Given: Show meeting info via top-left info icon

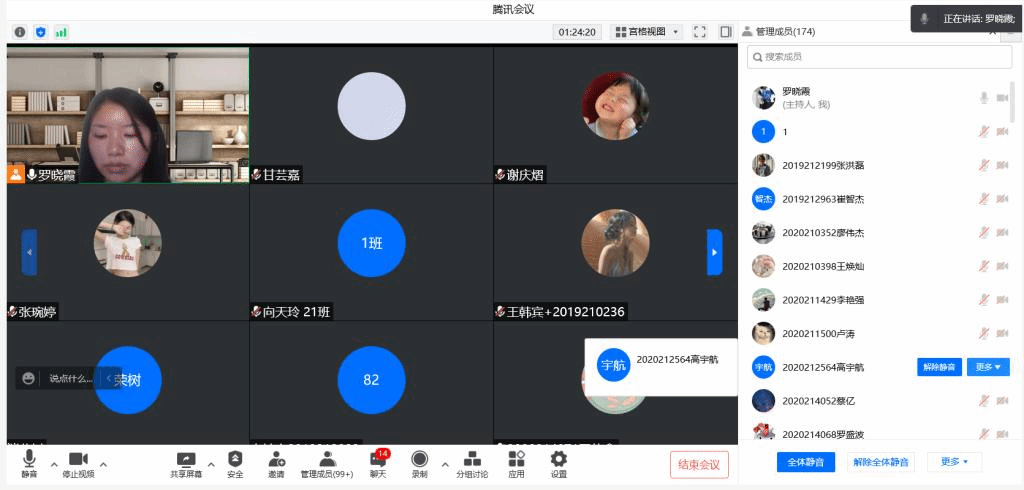Looking at the screenshot, I should pyautogui.click(x=20, y=32).
